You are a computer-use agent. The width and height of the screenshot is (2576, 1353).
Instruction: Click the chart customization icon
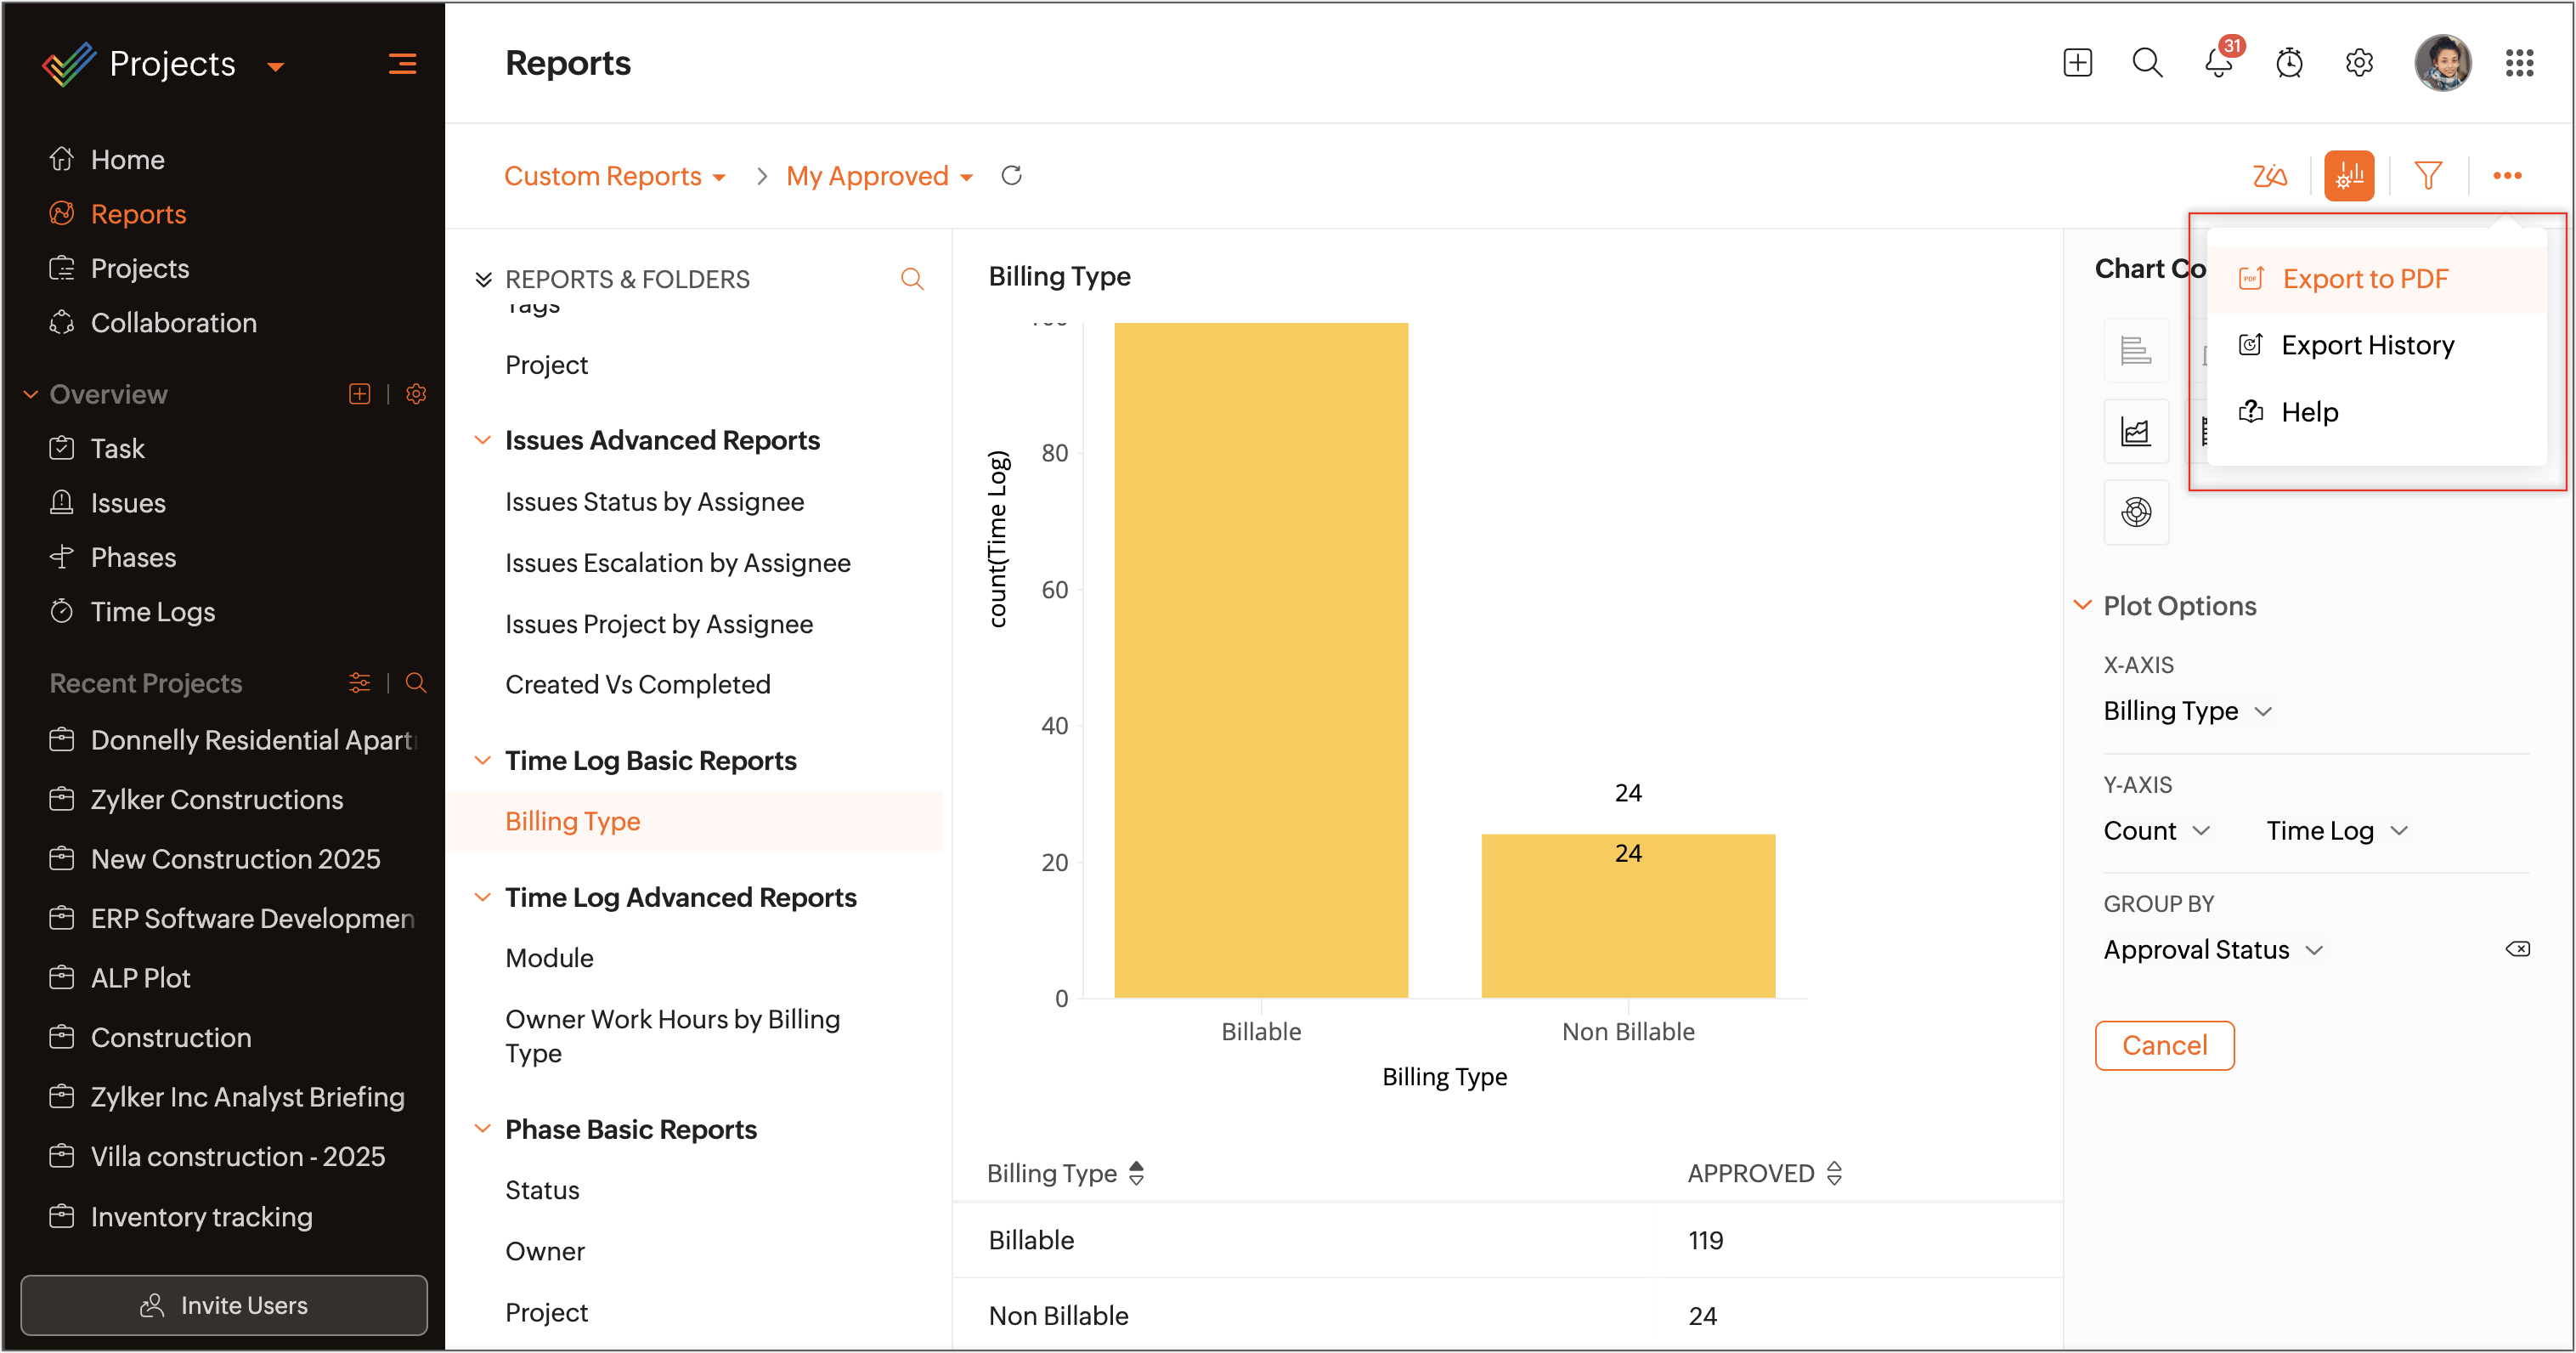[2349, 176]
